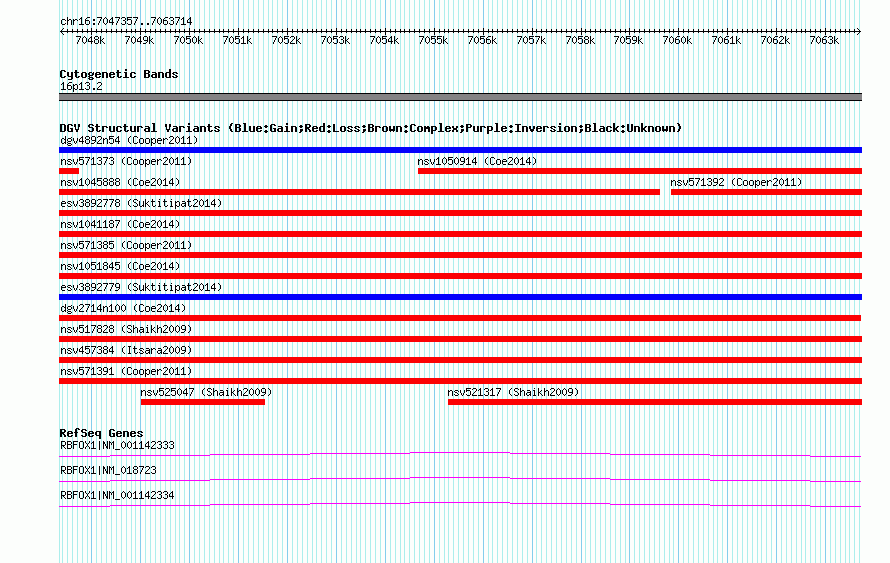Click the 7063k ruler tick label
The image size is (890, 563).
[x=824, y=40]
